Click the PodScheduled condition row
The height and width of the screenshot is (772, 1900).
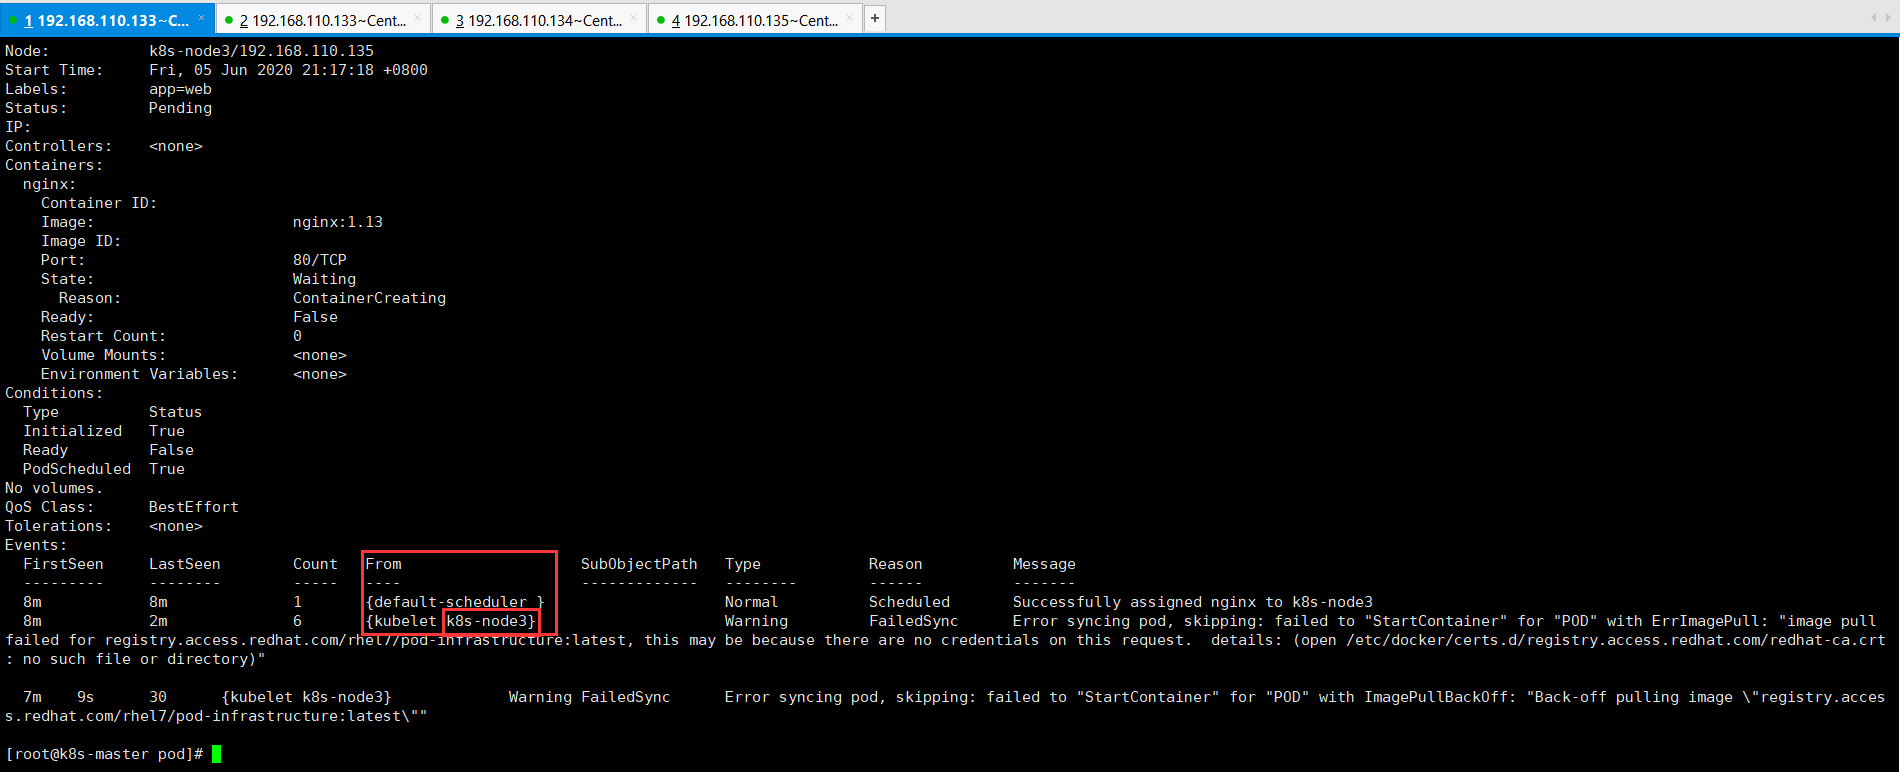[x=104, y=469]
